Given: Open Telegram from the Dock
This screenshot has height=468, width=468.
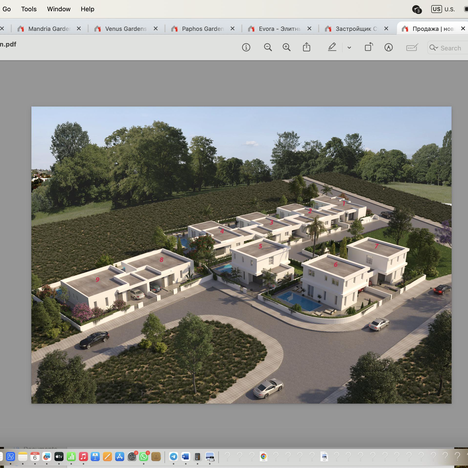Looking at the screenshot, I should pyautogui.click(x=173, y=457).
